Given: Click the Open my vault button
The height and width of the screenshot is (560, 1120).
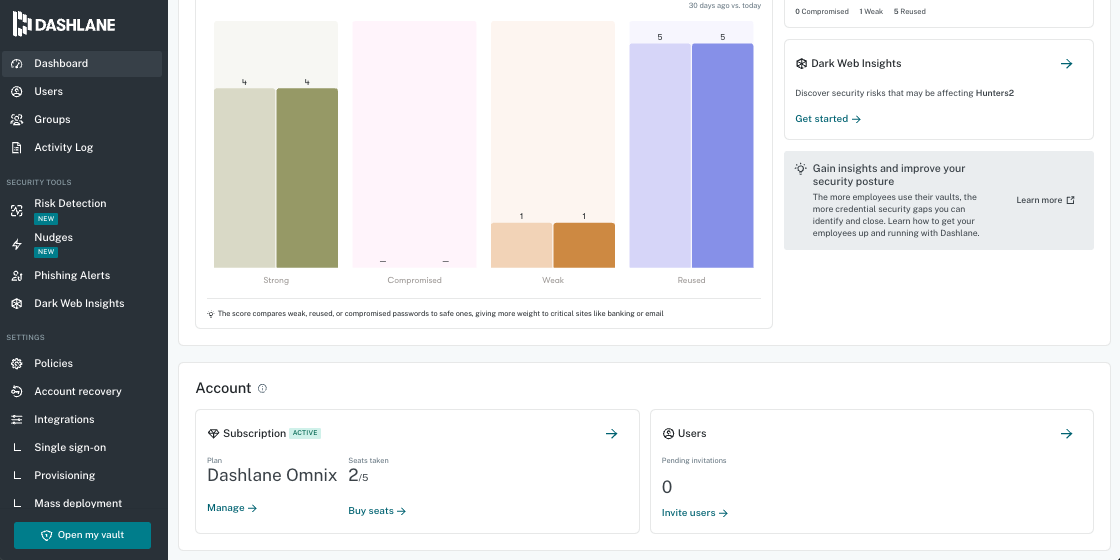Looking at the screenshot, I should [82, 535].
